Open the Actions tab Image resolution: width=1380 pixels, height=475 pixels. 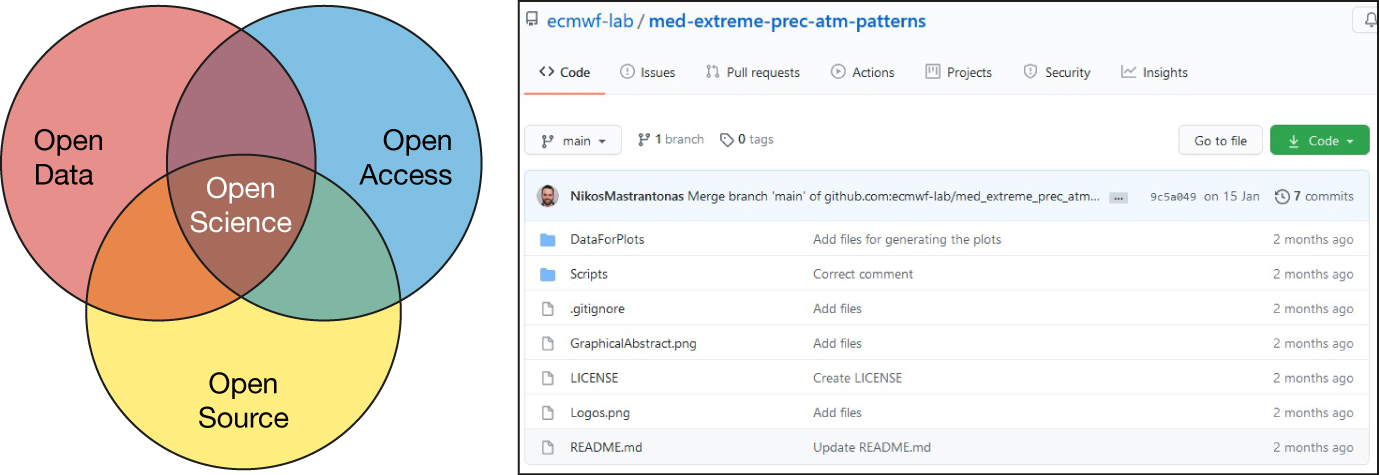[862, 72]
